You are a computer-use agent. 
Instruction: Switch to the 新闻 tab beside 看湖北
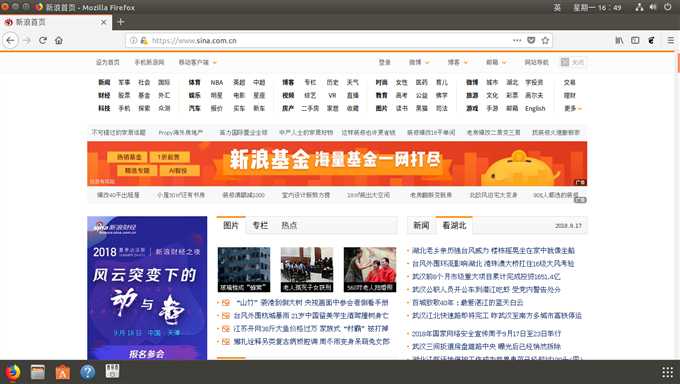click(421, 225)
